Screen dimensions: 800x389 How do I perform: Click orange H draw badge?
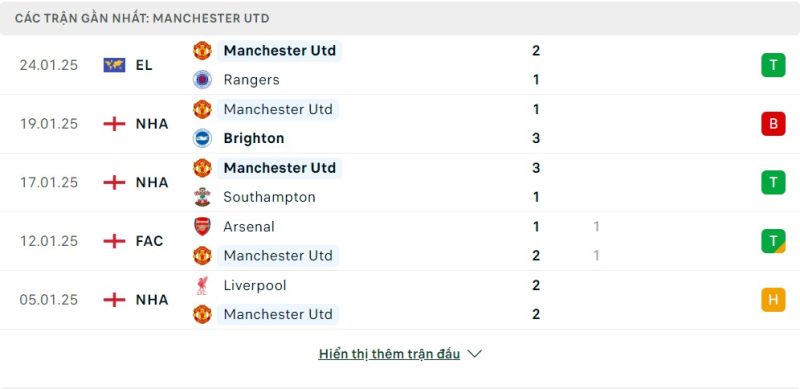[x=773, y=300]
